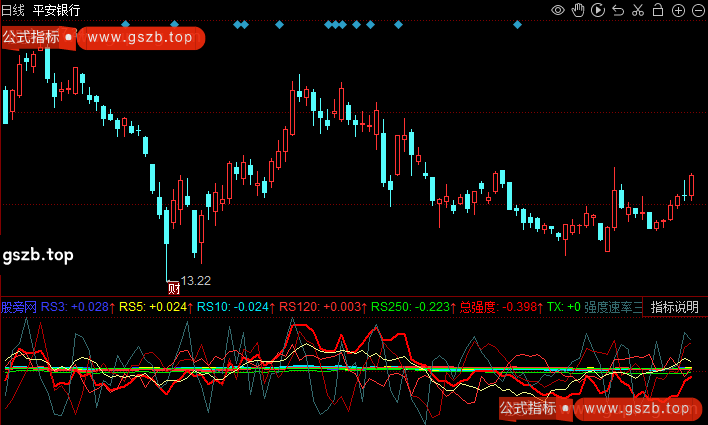
Task: Click the undo back arrow icon
Action: point(618,9)
